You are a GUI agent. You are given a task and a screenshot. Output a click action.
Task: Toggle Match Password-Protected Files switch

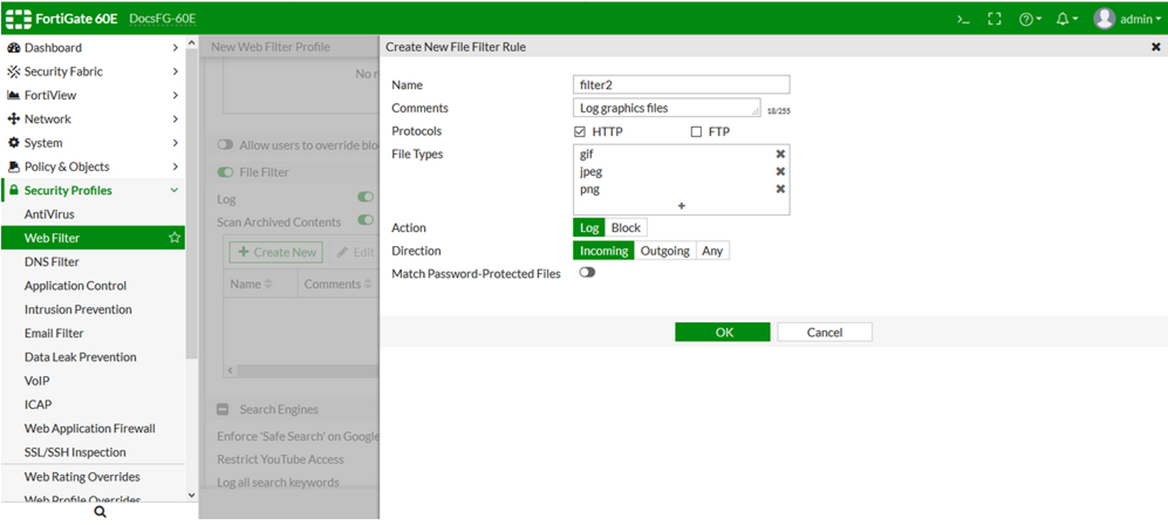pyautogui.click(x=588, y=273)
